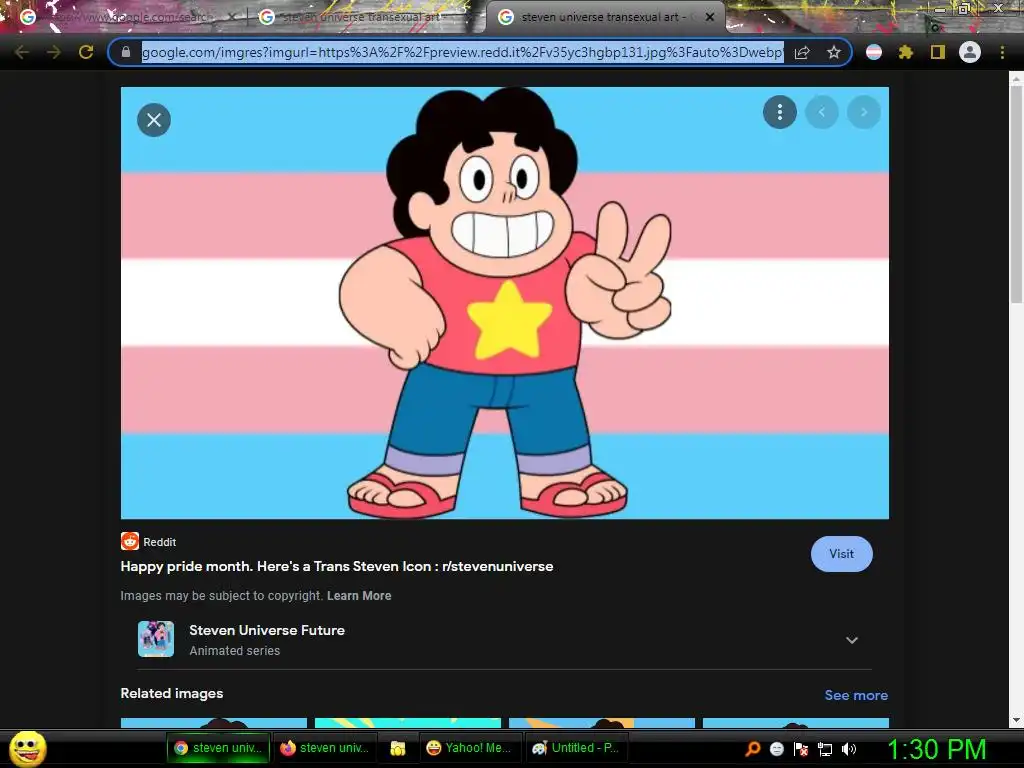Open the Yahoo! Messenger taskbar button
This screenshot has width=1024, height=768.
(x=470, y=748)
